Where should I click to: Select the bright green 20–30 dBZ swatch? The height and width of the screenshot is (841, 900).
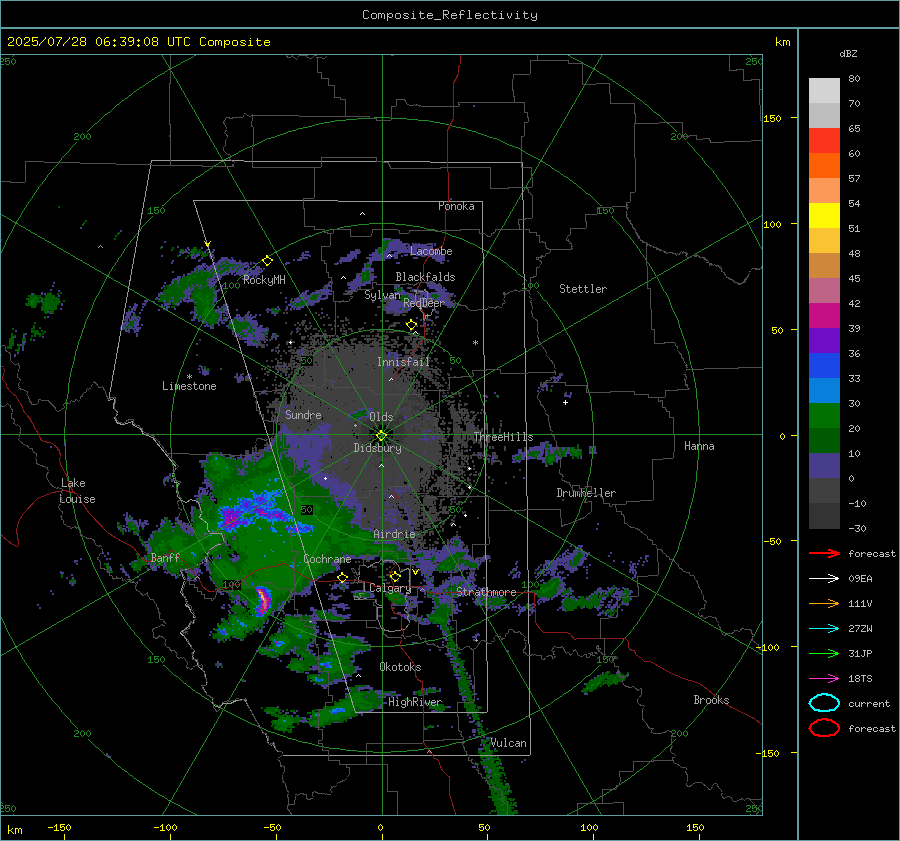[824, 416]
